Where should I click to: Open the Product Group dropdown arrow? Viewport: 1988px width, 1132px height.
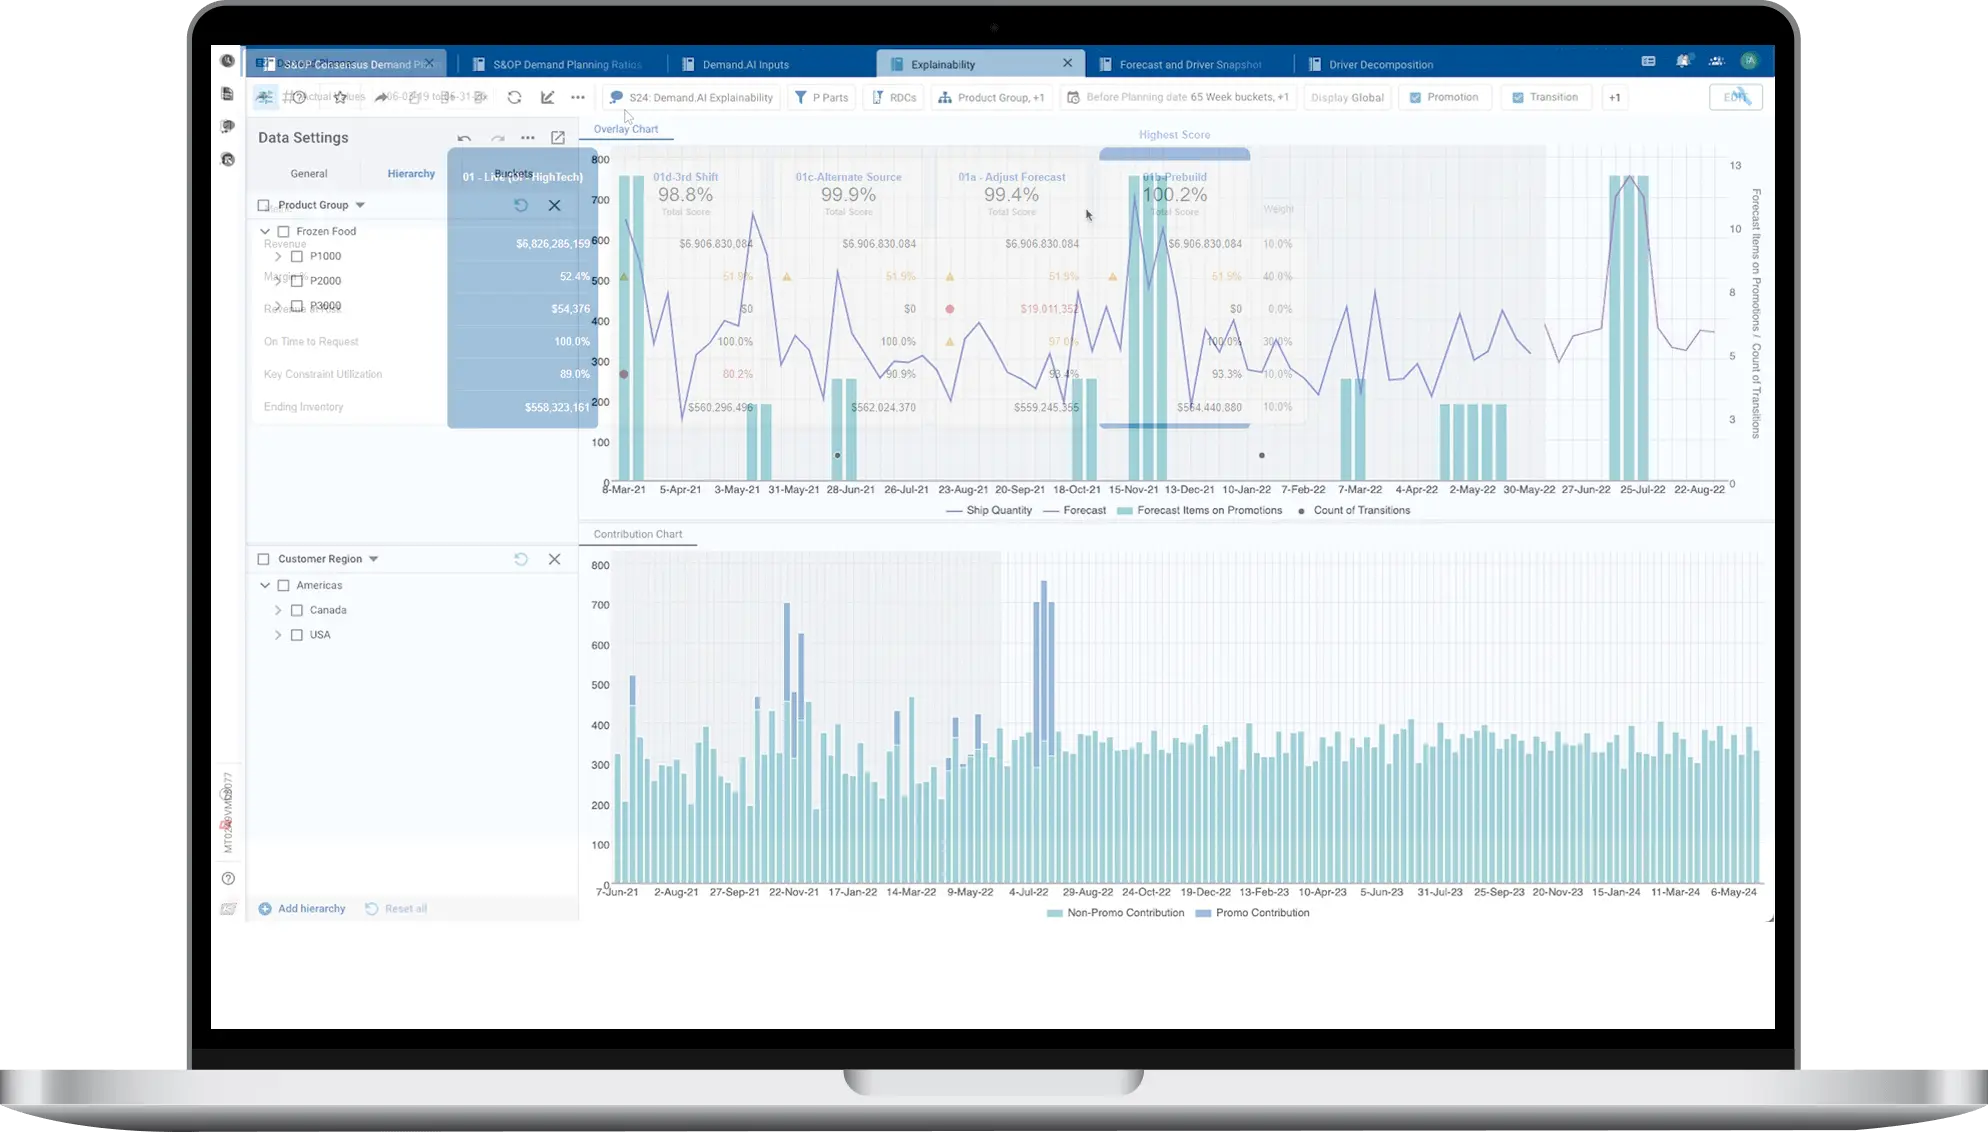360,205
